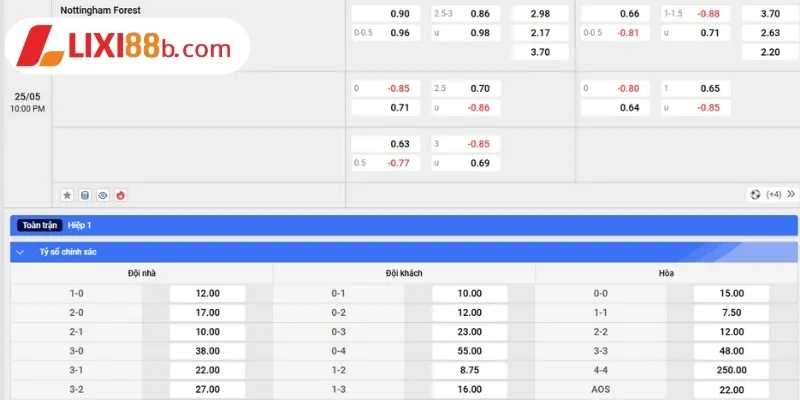Click first-half handicap odds 0.66
800x400 pixels.
point(615,14)
